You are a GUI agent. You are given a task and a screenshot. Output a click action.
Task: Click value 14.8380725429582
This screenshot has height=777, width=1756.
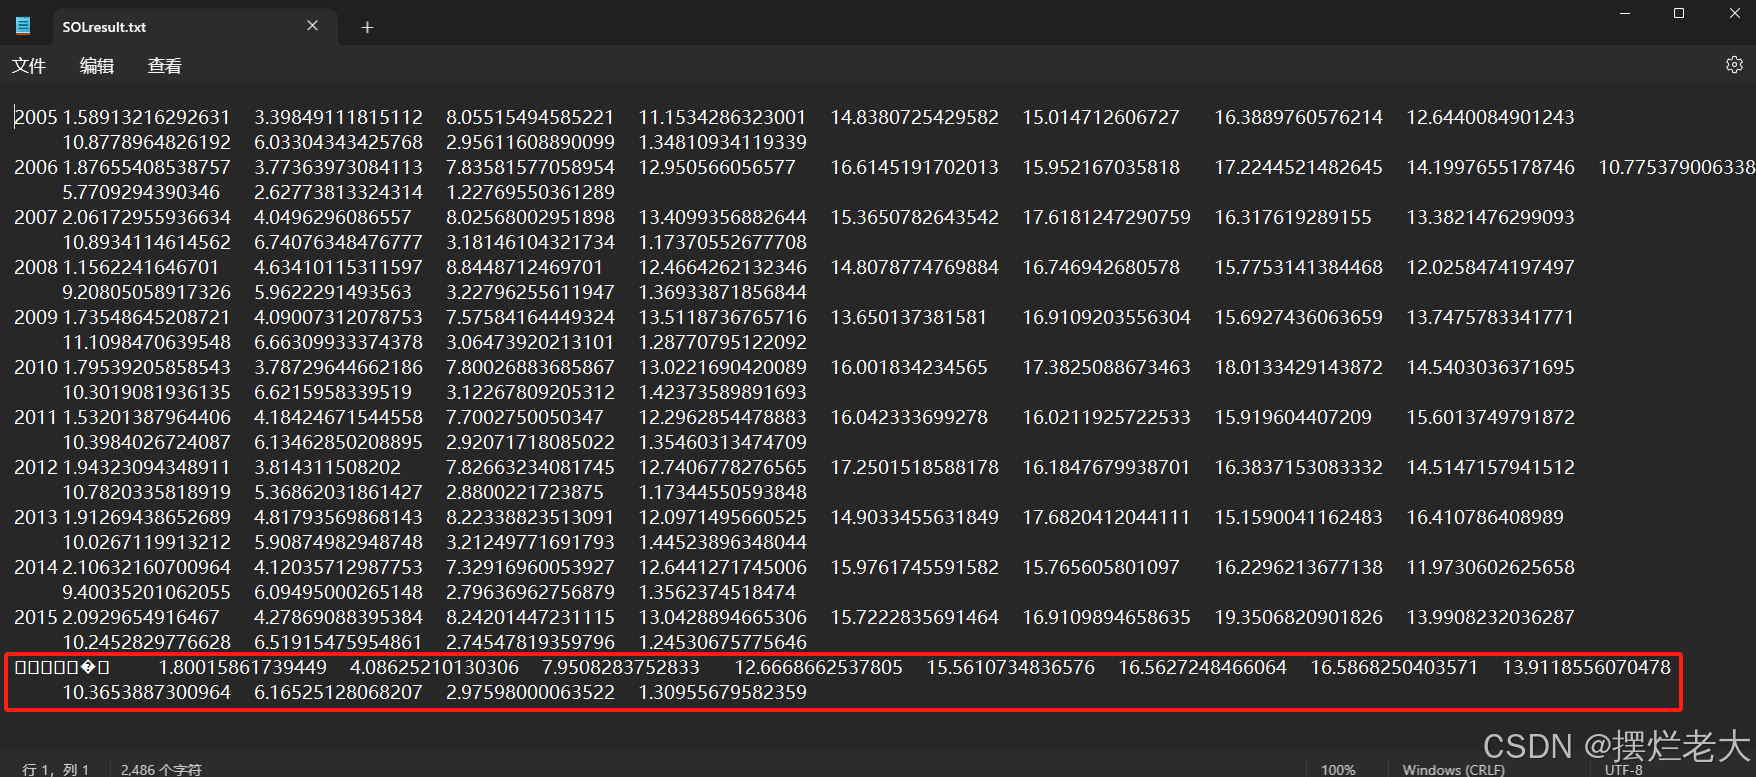pos(914,117)
